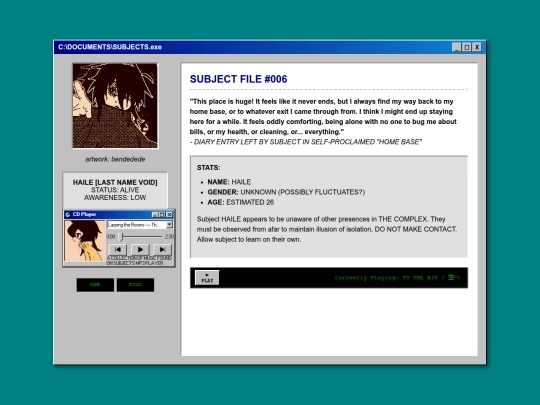Image resolution: width=540 pixels, height=405 pixels.
Task: Click the Currently Playing track text
Action: click(x=397, y=278)
